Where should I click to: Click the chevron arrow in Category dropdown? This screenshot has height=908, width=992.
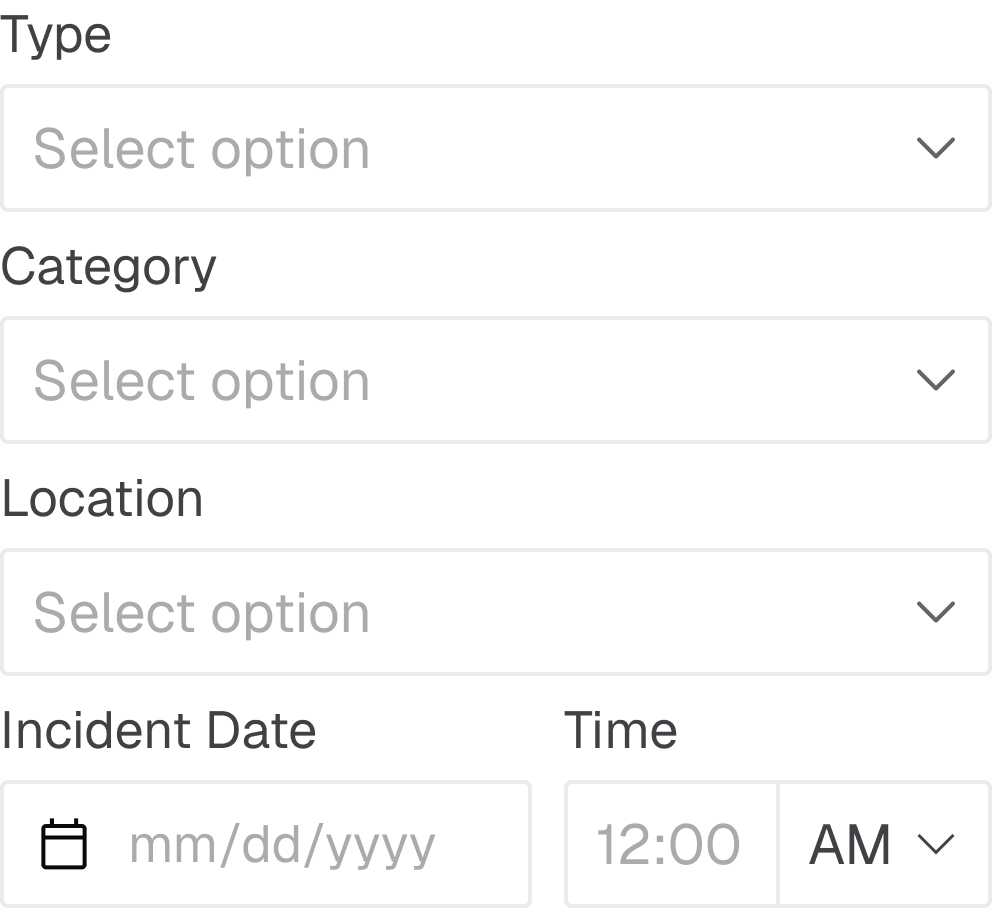coord(936,380)
